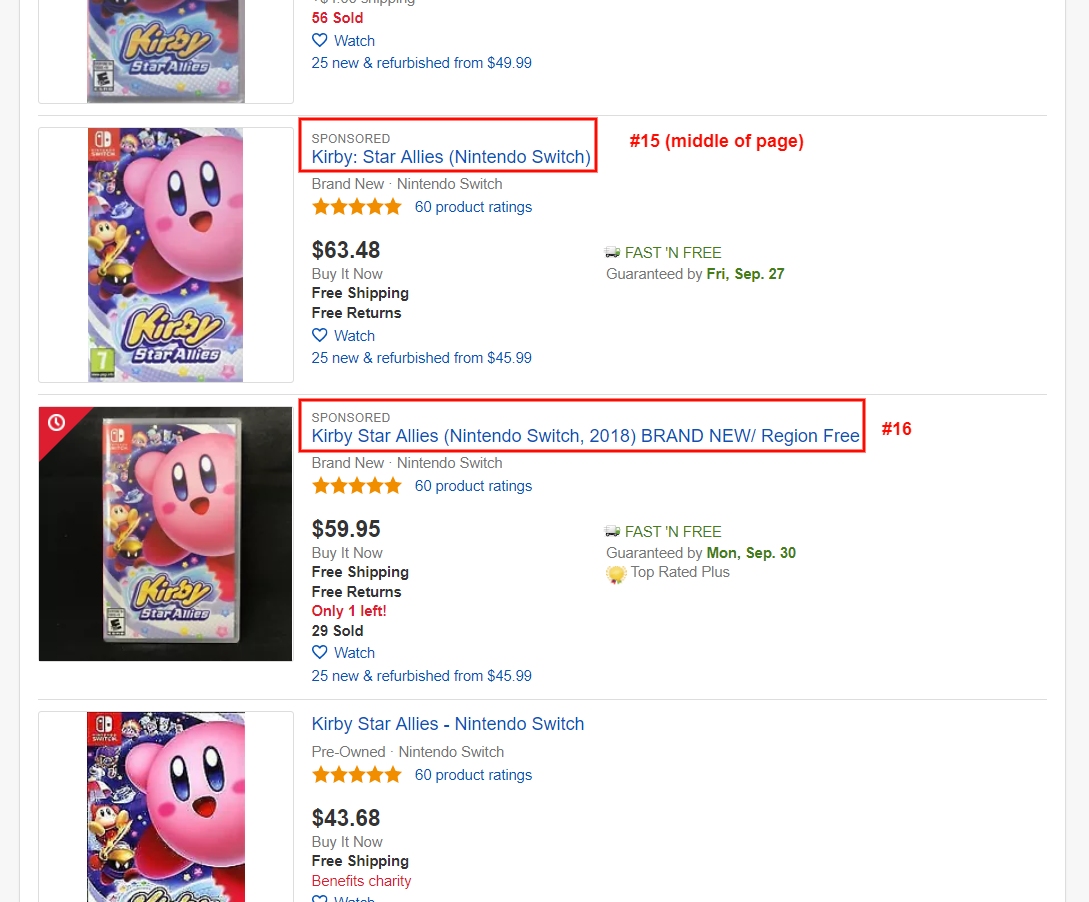Click the clock icon on the red thumbnail corner
Viewport: 1089px width, 902px height.
pyautogui.click(x=56, y=423)
